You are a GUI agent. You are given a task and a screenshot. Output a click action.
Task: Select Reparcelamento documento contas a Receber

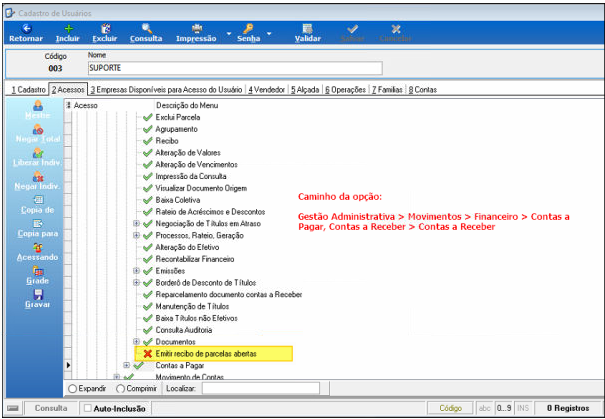(228, 295)
